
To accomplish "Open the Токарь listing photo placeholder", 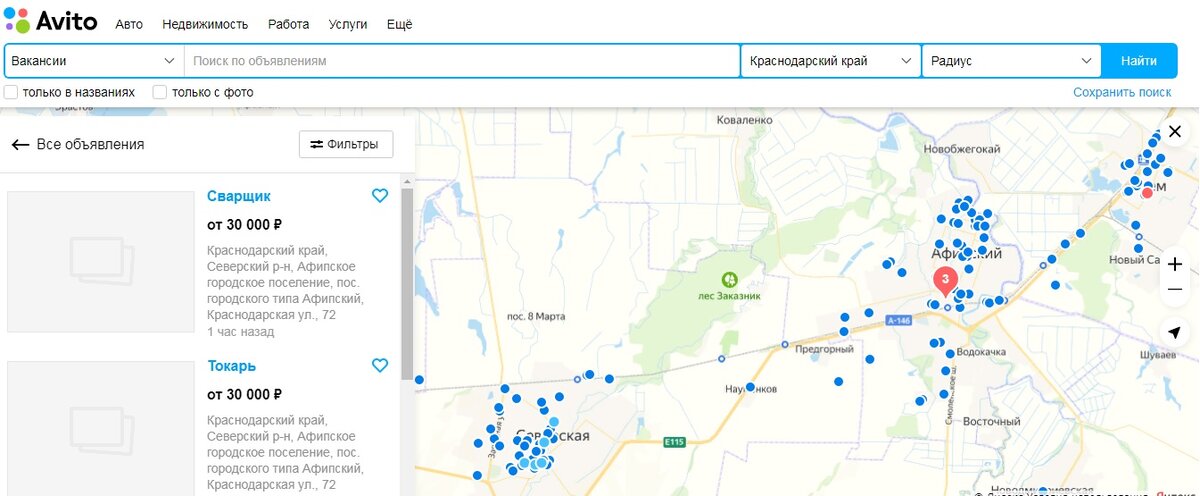I will point(101,428).
